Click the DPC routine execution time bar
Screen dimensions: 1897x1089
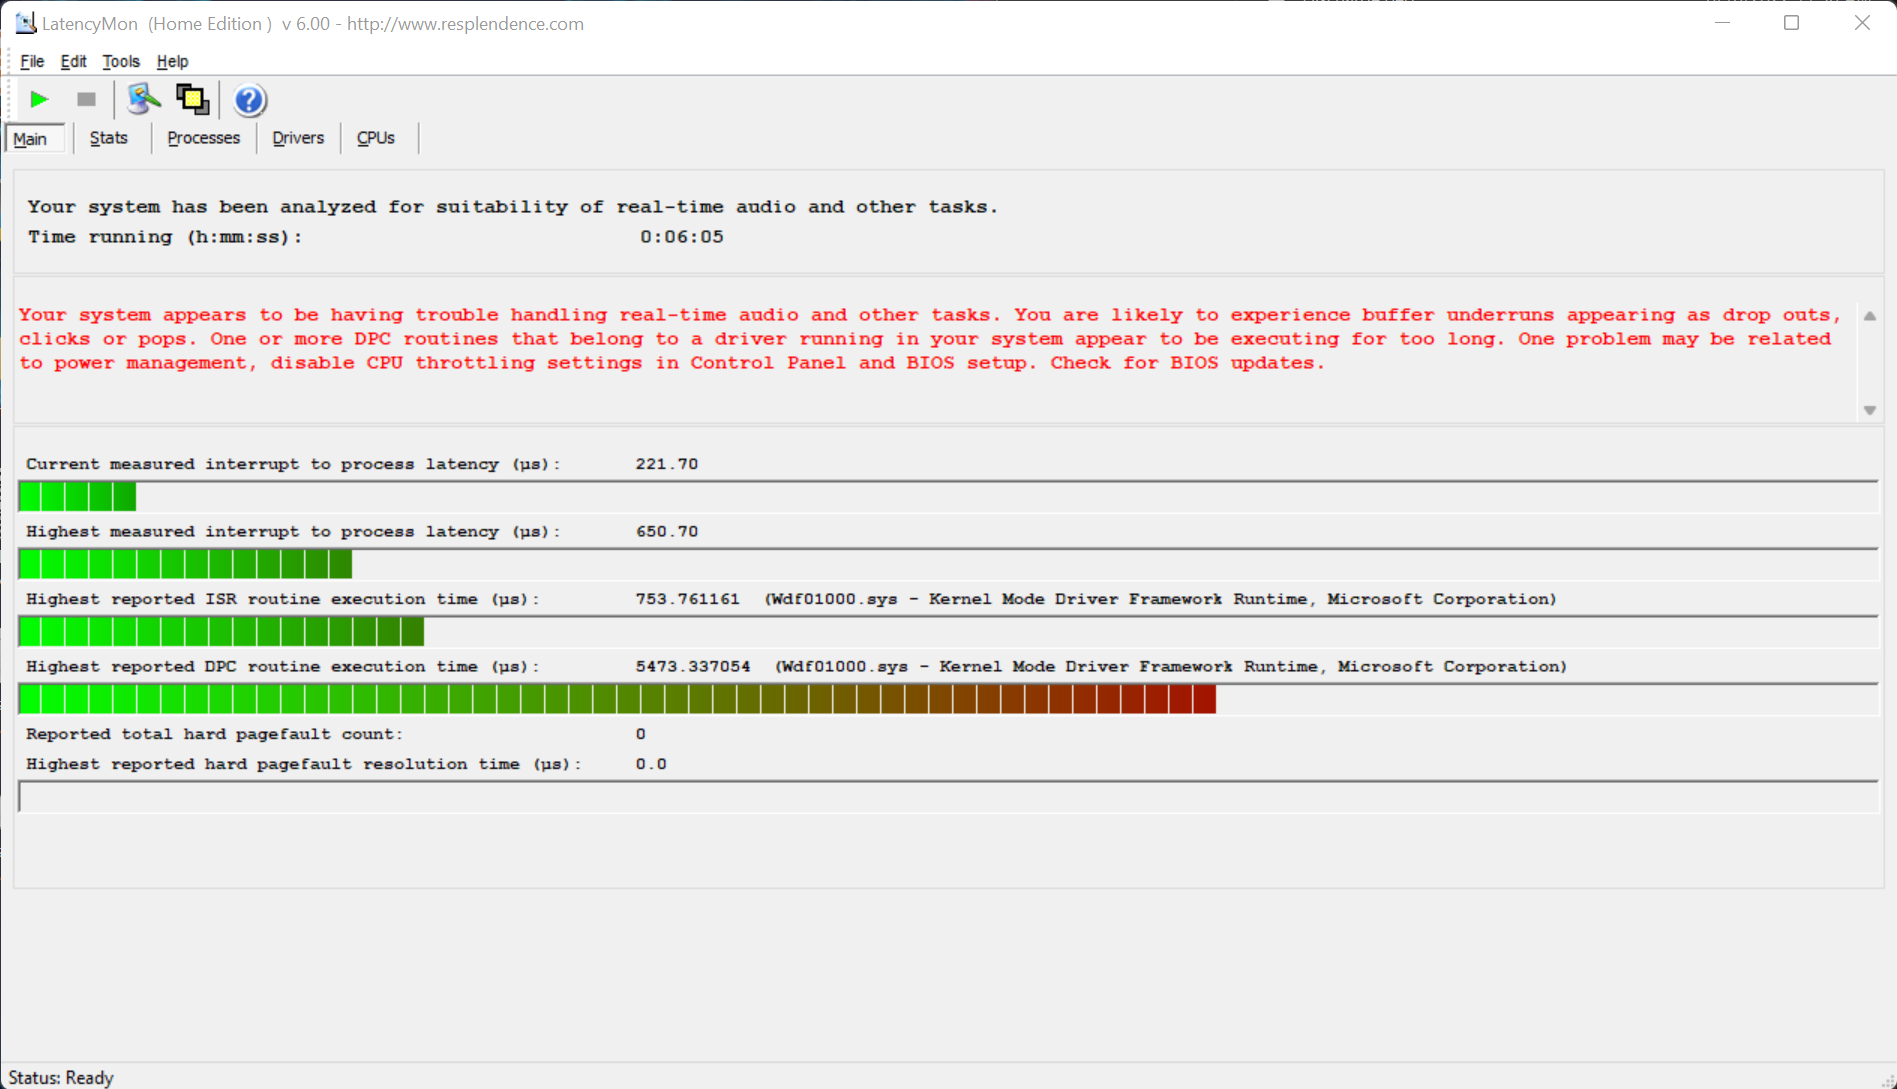617,699
